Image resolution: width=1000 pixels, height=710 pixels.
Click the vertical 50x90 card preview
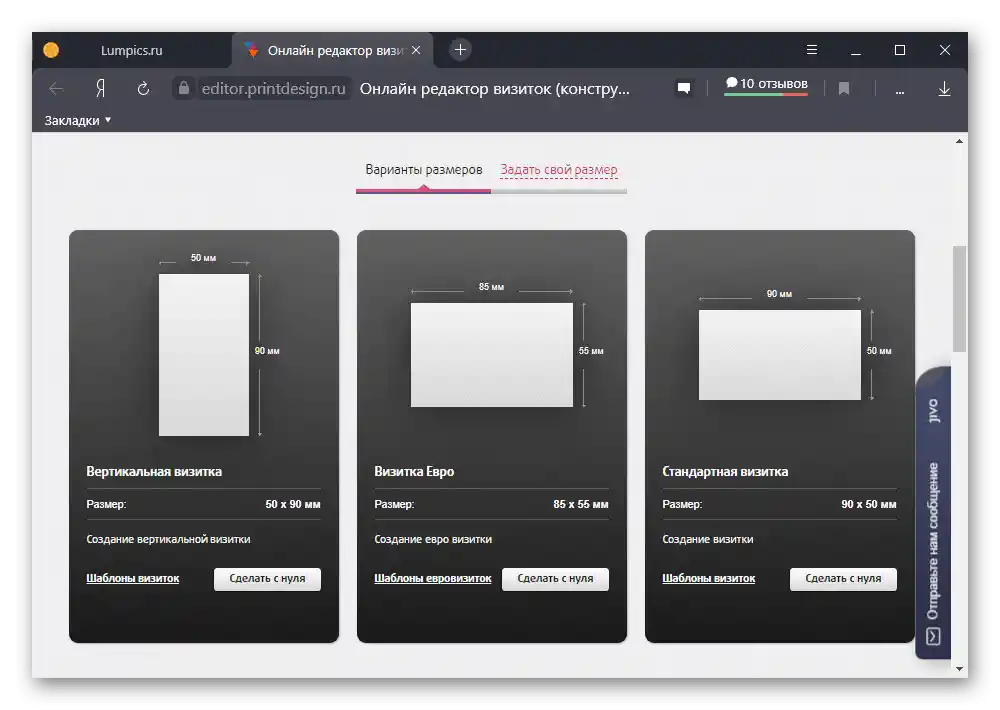[x=203, y=355]
